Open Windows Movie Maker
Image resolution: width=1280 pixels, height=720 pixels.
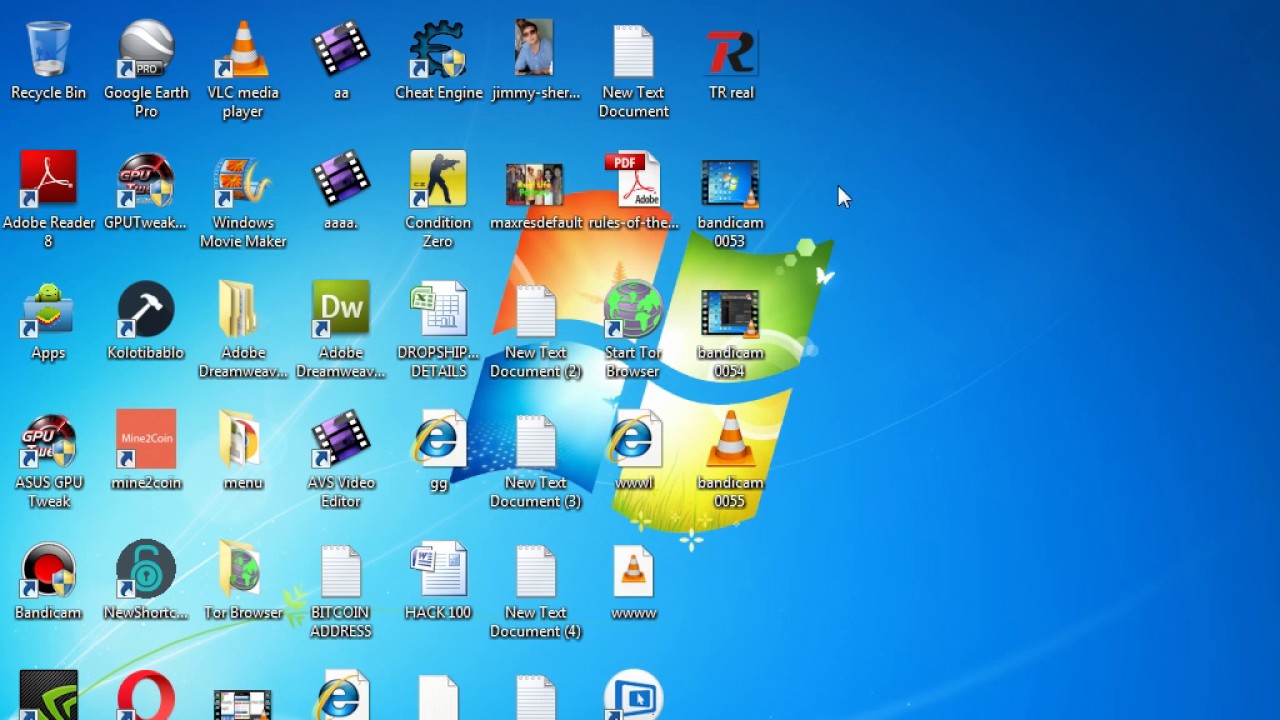pos(242,180)
